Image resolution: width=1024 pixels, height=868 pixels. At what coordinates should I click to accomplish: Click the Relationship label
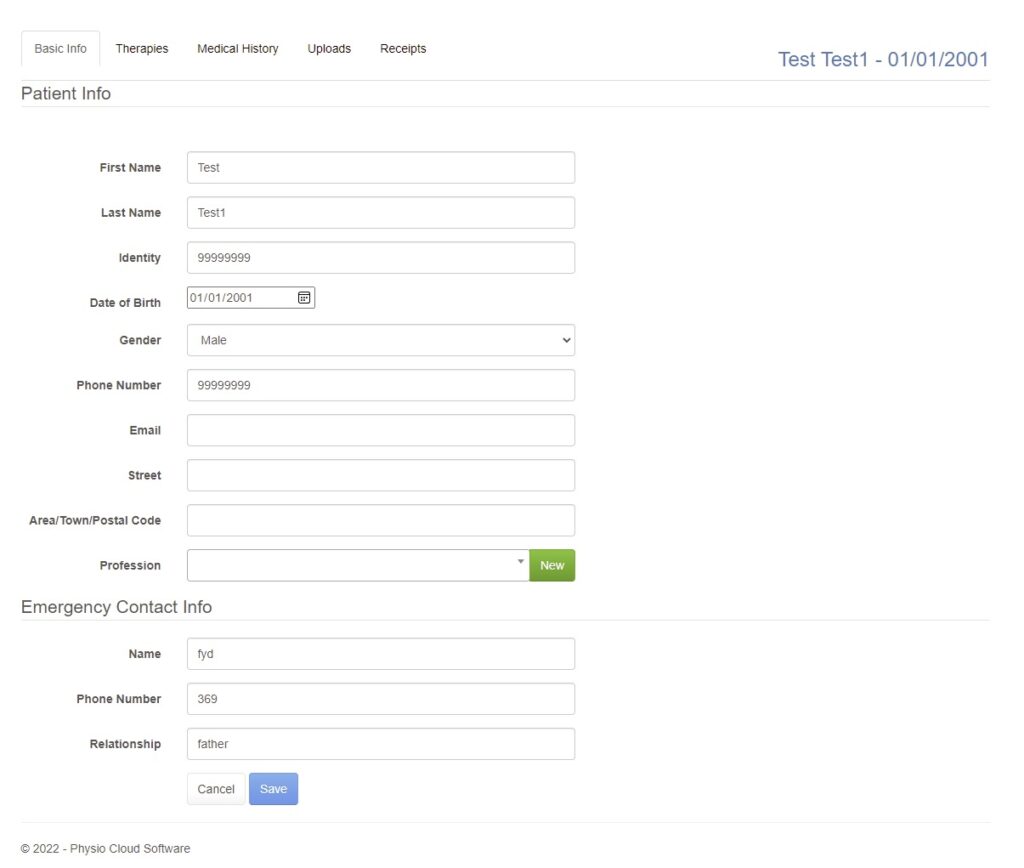[x=125, y=744]
